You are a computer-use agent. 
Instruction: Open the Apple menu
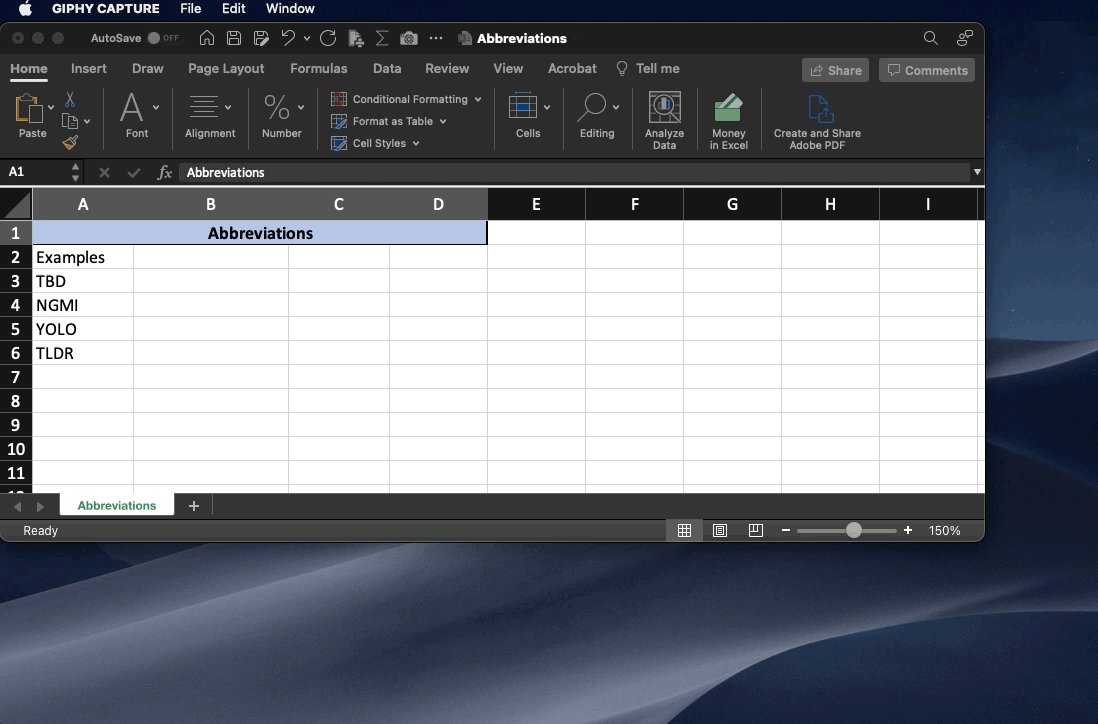coord(25,8)
